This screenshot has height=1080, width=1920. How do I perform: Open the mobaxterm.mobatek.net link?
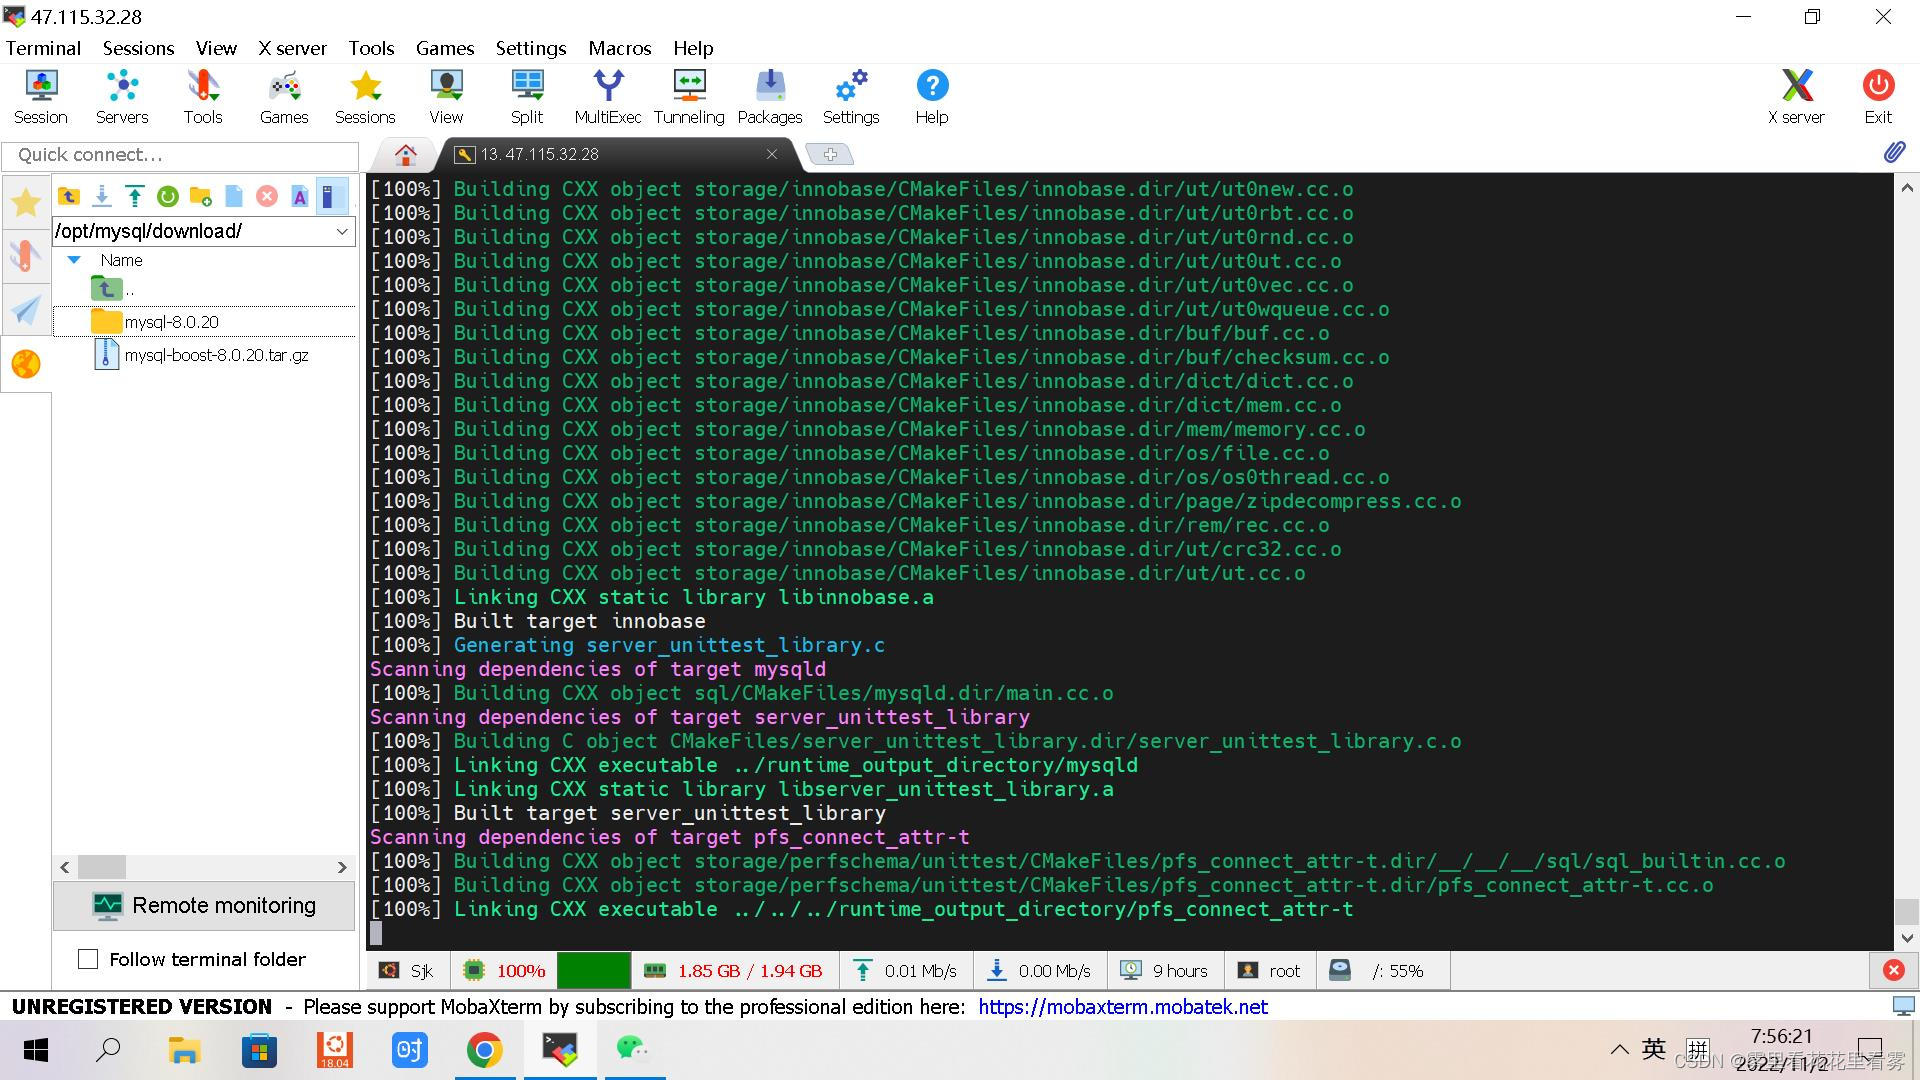pos(1123,1007)
